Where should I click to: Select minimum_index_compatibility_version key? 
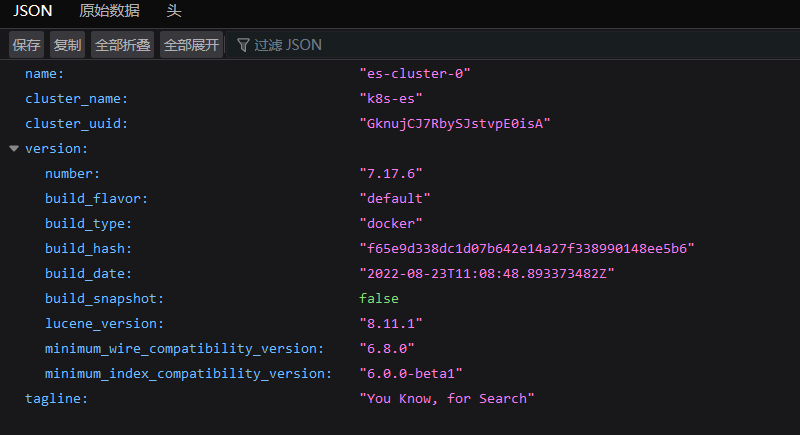point(189,373)
